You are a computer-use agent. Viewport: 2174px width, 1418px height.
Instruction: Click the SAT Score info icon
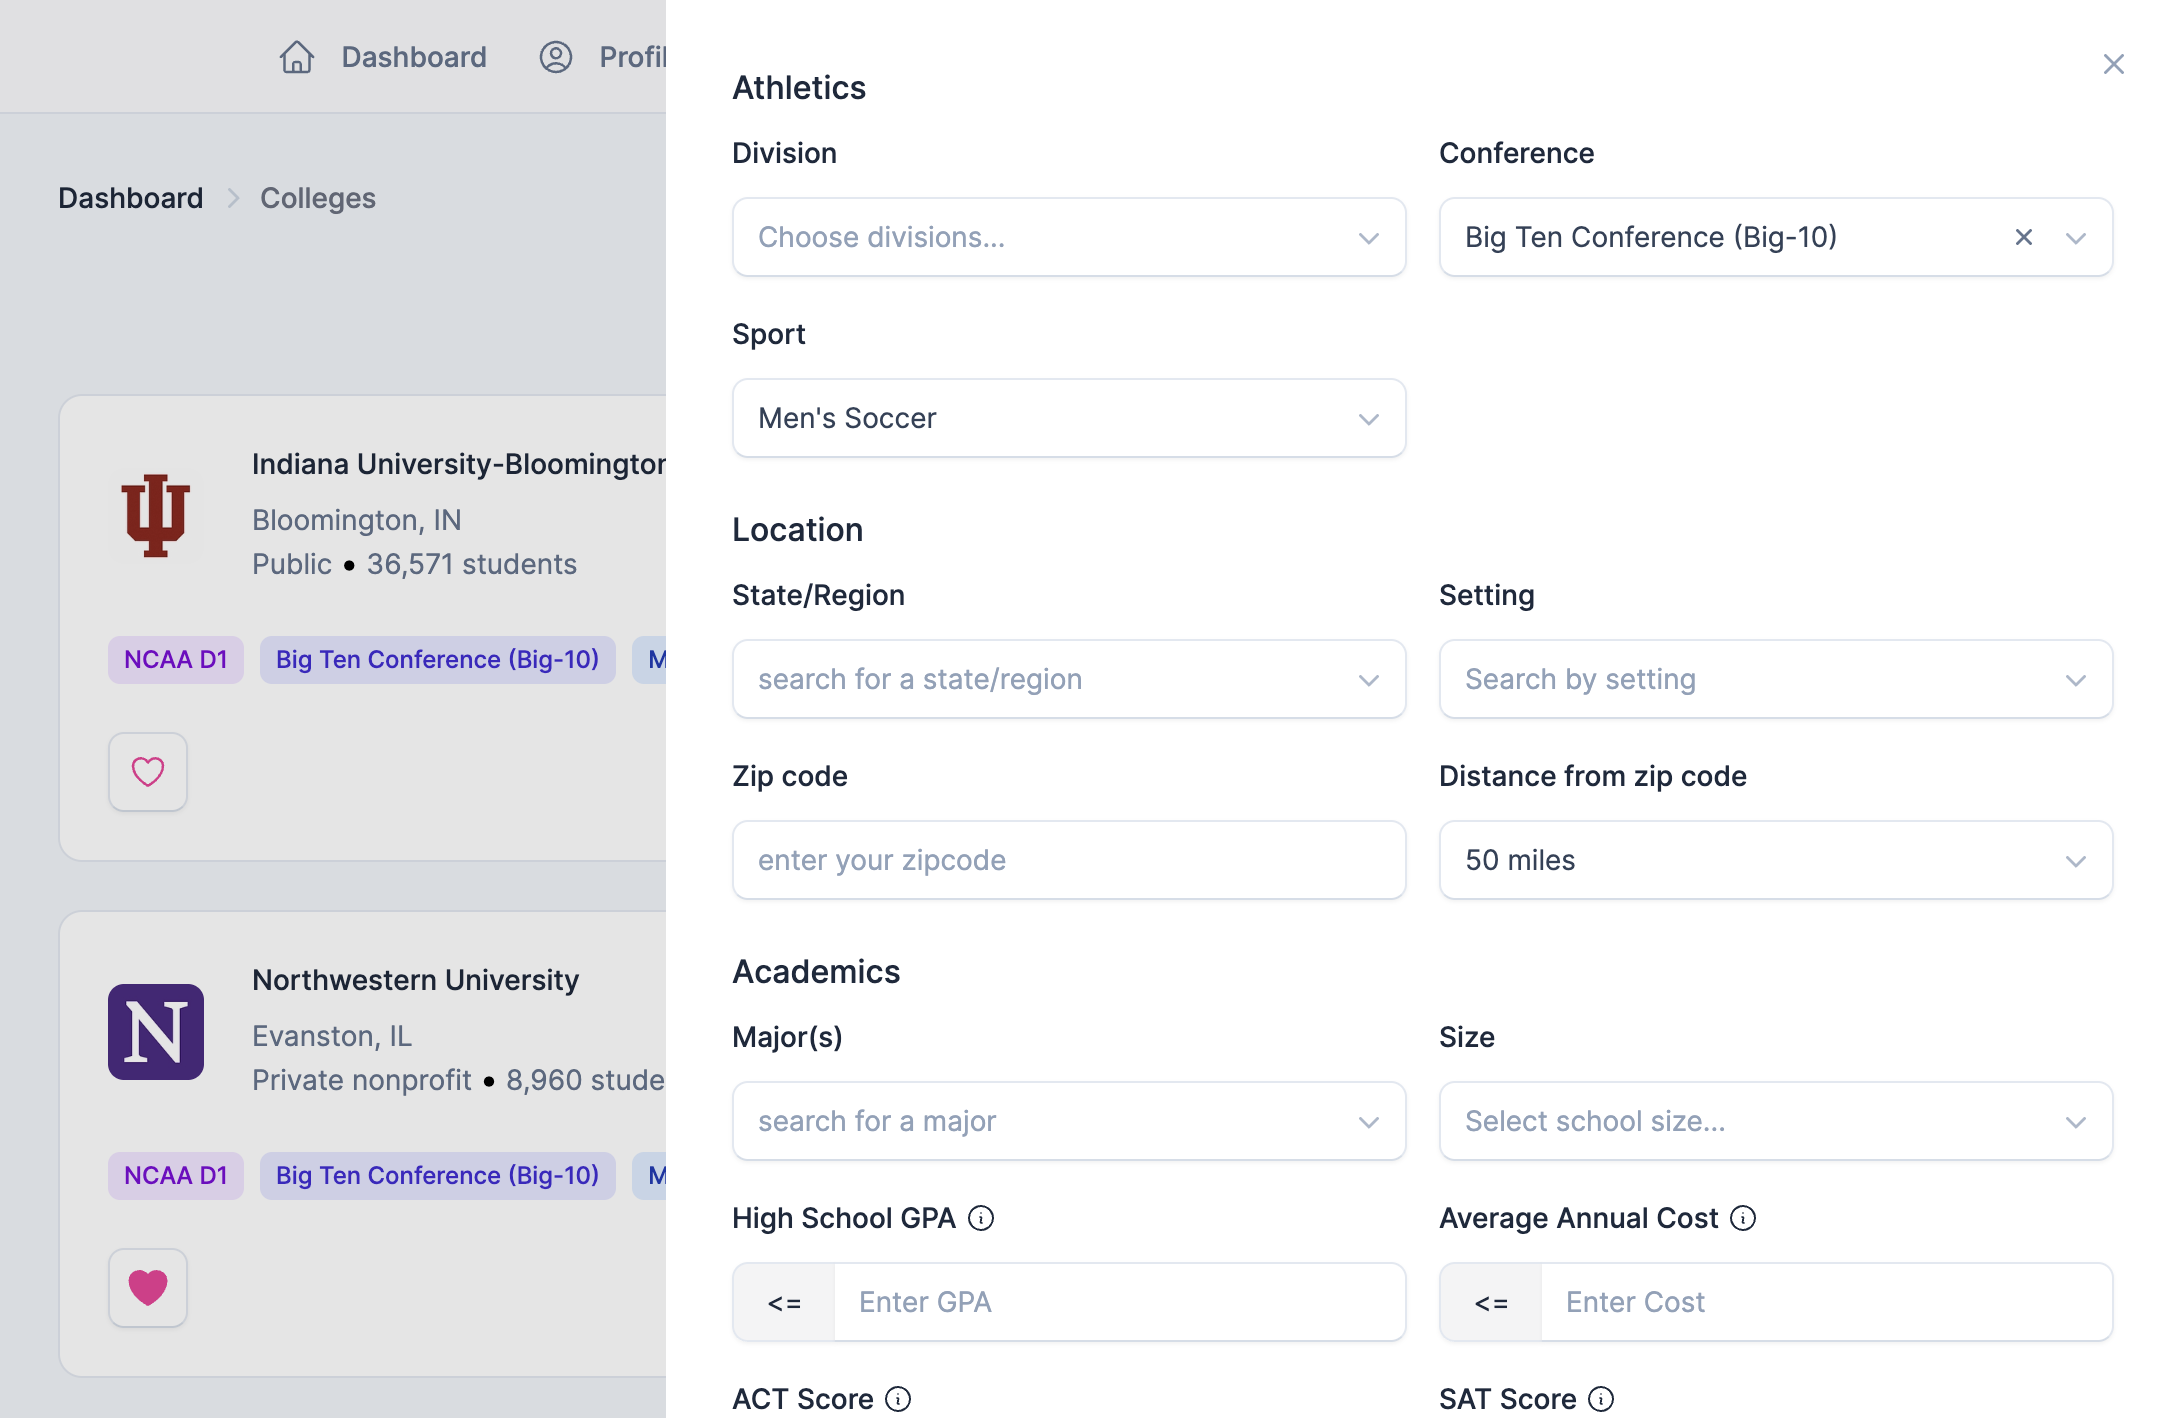click(1601, 1399)
